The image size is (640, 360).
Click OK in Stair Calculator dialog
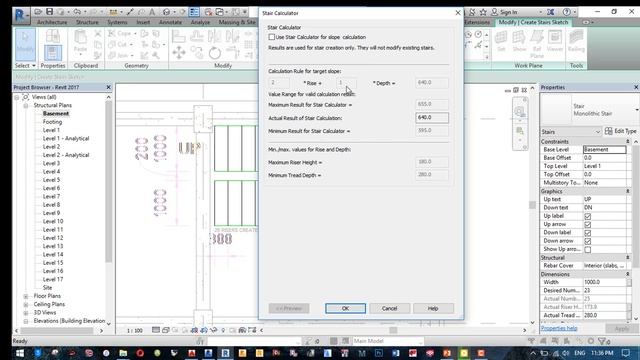point(345,308)
